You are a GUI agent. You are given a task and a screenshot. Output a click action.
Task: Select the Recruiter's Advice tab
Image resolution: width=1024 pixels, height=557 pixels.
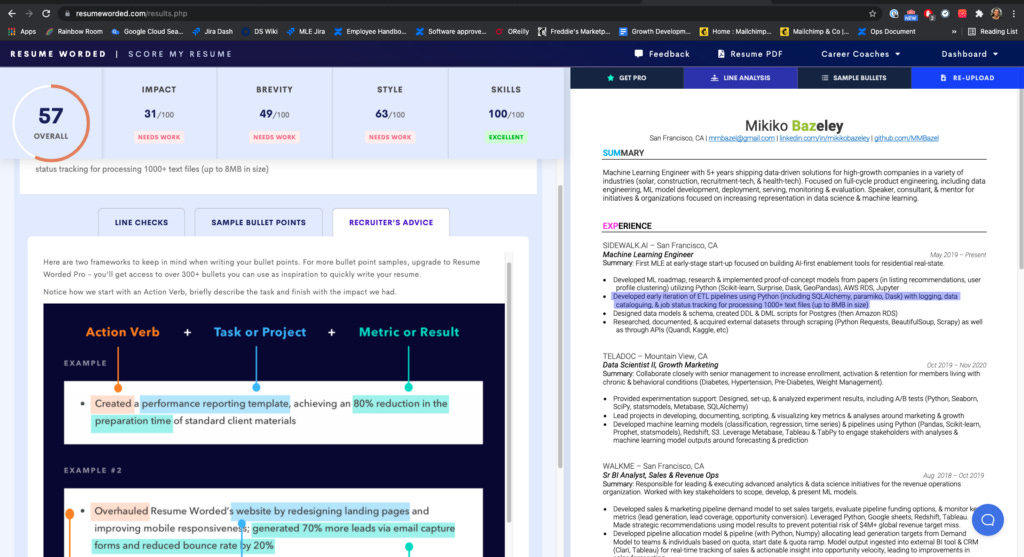point(391,223)
